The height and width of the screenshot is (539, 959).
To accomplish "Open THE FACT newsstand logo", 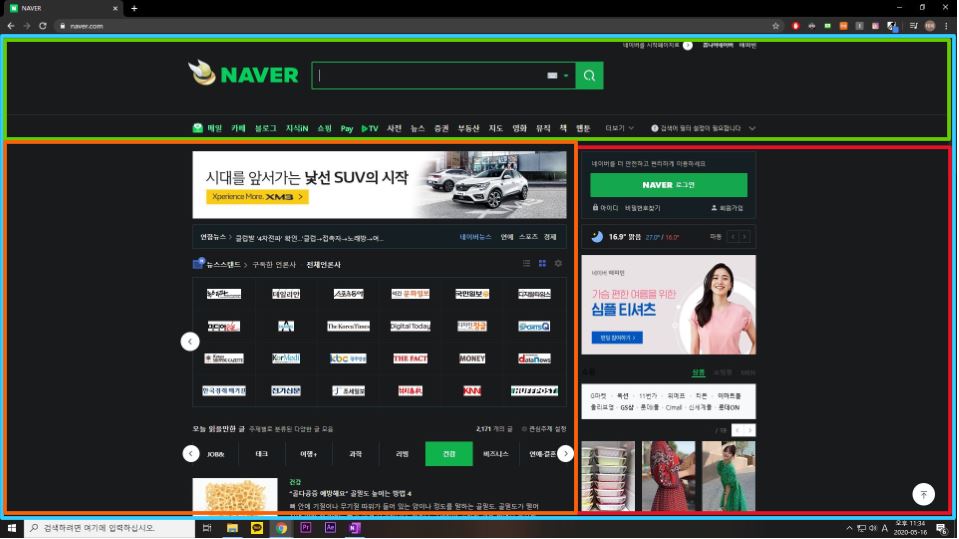I will coord(410,359).
